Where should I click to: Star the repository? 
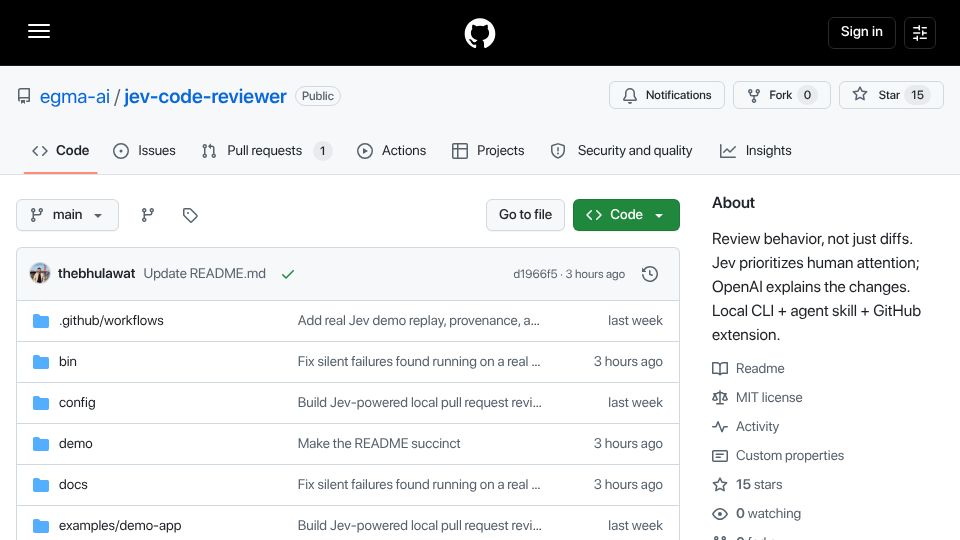[x=891, y=95]
